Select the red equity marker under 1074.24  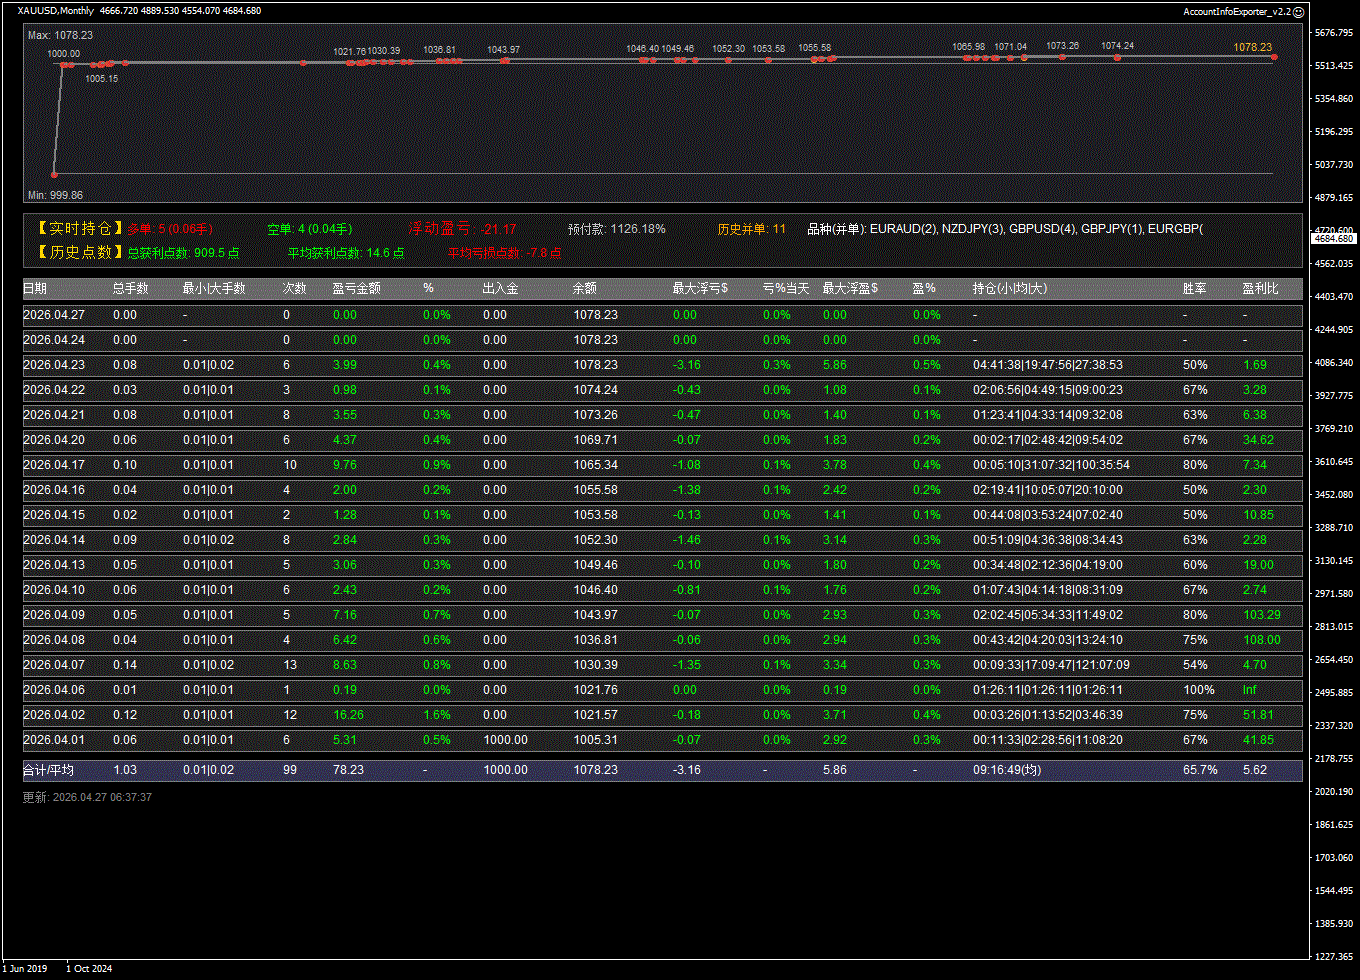click(x=1117, y=58)
